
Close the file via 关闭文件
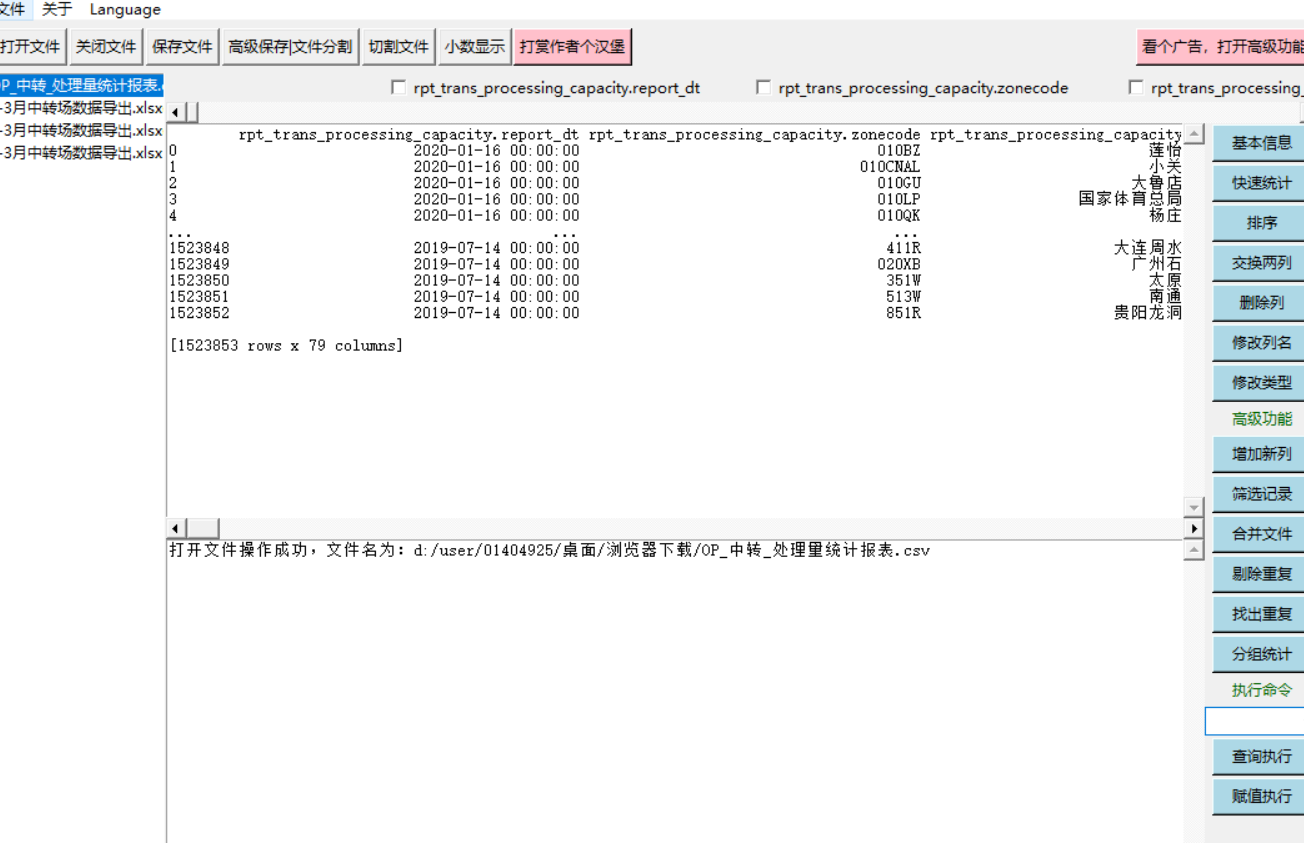coord(106,45)
